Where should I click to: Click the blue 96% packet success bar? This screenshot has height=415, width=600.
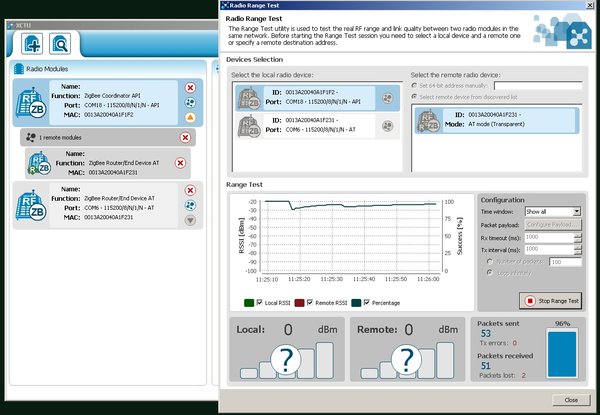tap(562, 354)
